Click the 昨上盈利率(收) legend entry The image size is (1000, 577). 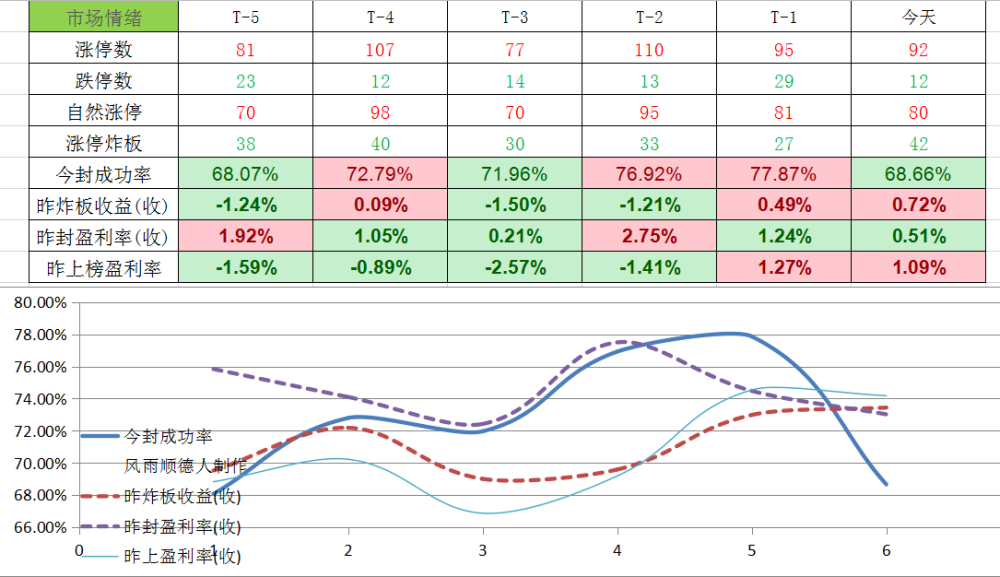(x=161, y=556)
